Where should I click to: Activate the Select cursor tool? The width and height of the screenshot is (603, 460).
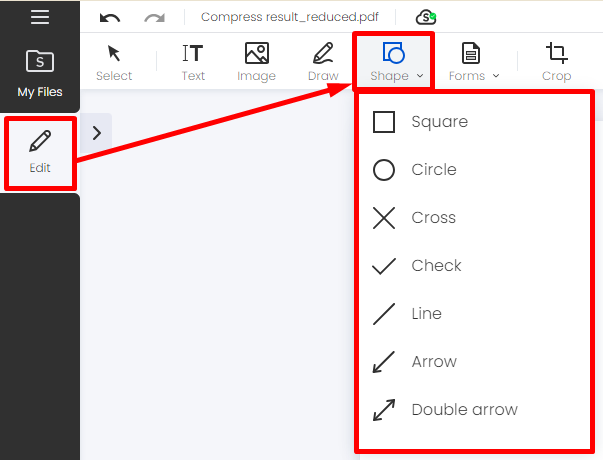[x=114, y=63]
